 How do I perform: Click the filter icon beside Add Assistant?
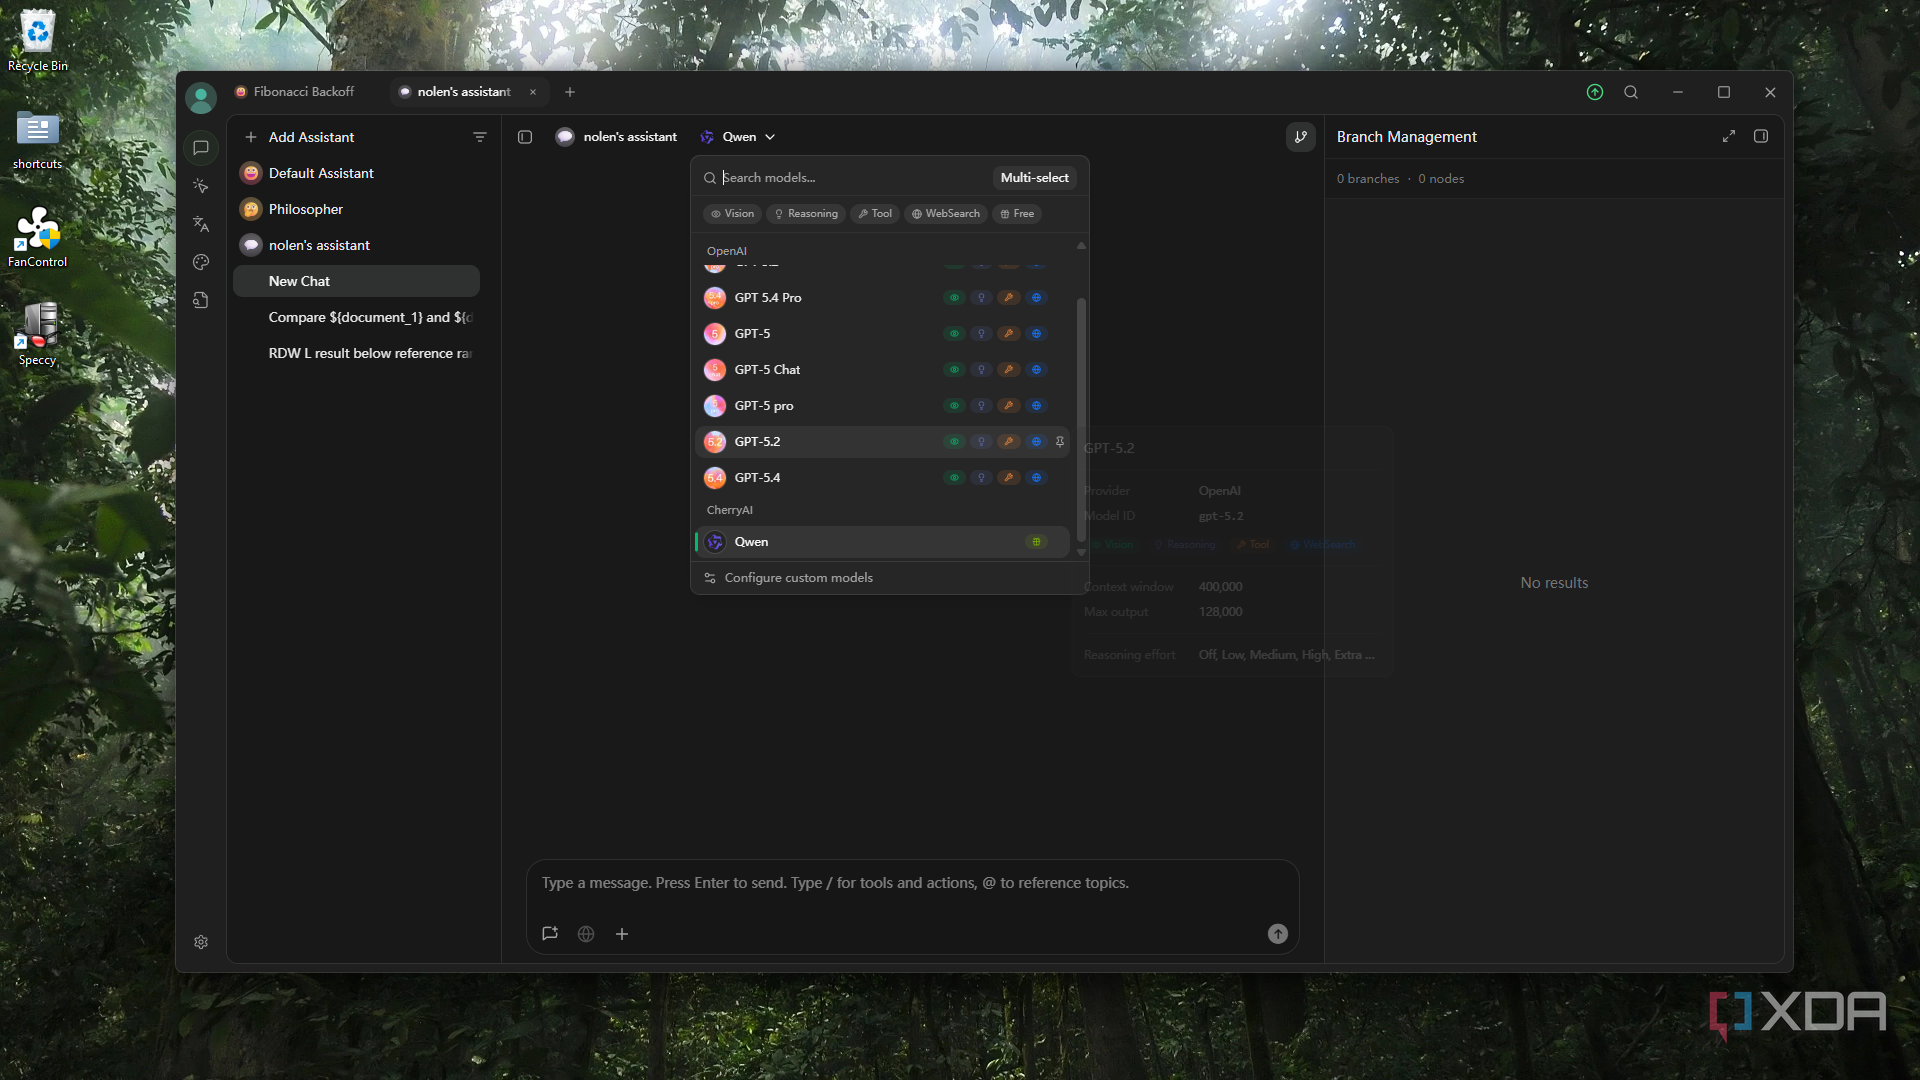tap(480, 137)
